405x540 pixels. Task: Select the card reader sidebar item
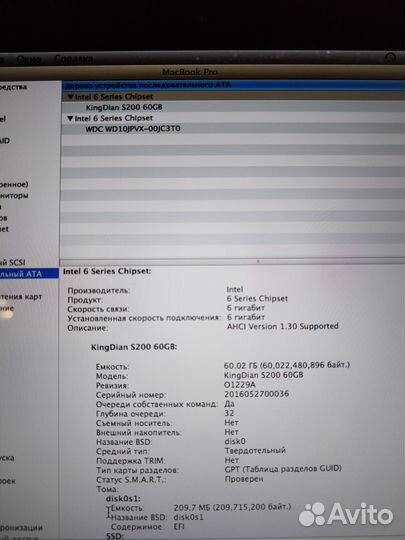coord(21,297)
